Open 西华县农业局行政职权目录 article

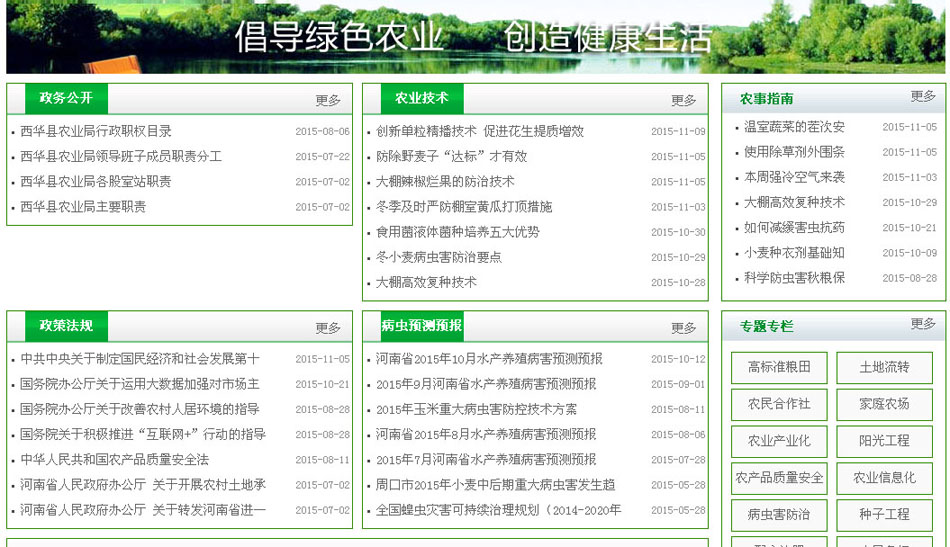(96, 131)
